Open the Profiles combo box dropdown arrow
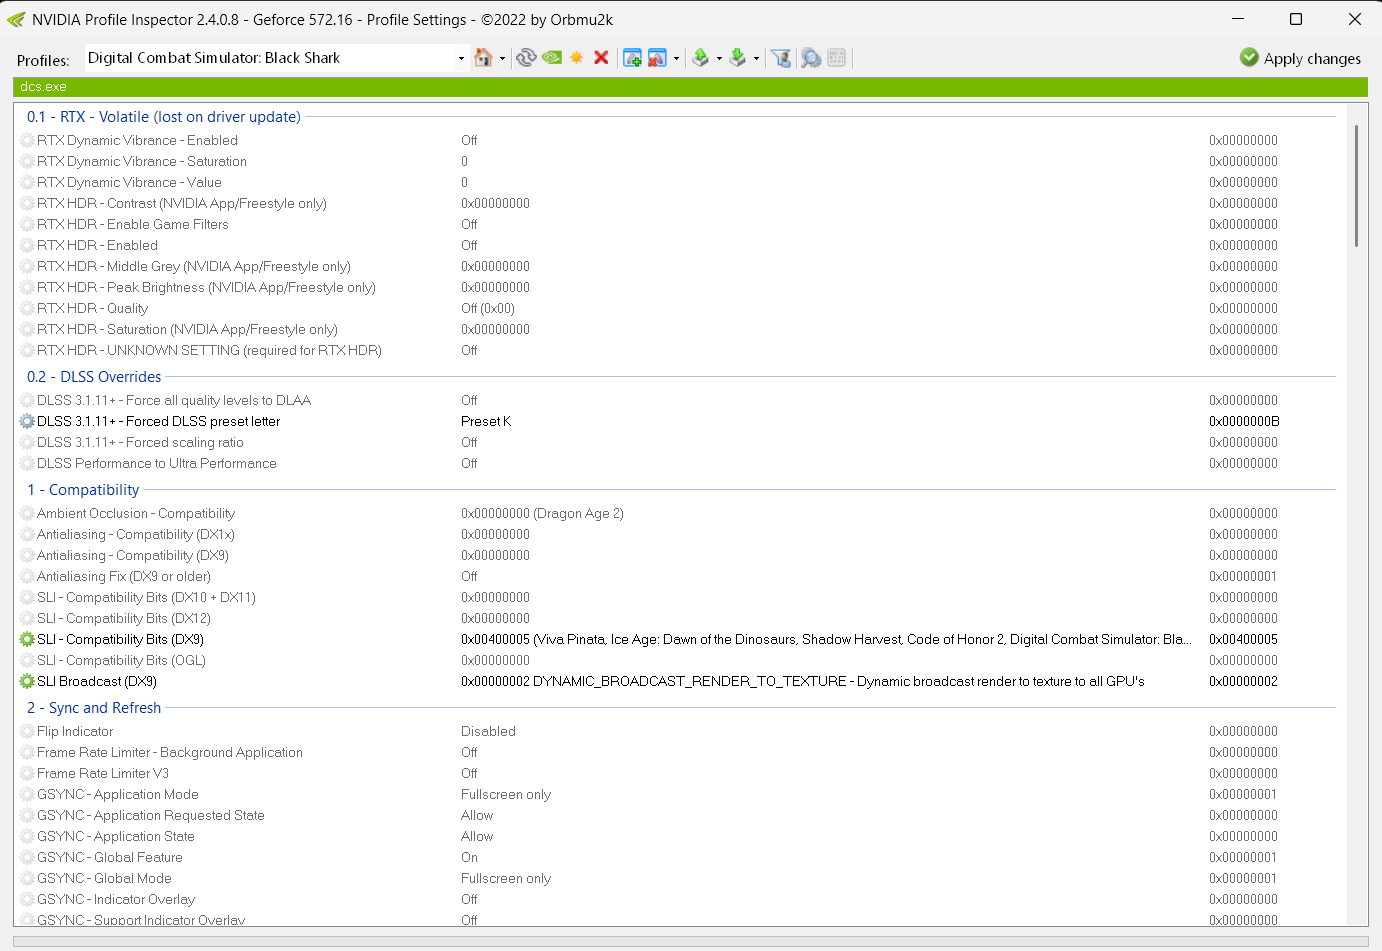The height and width of the screenshot is (951, 1382). click(461, 59)
